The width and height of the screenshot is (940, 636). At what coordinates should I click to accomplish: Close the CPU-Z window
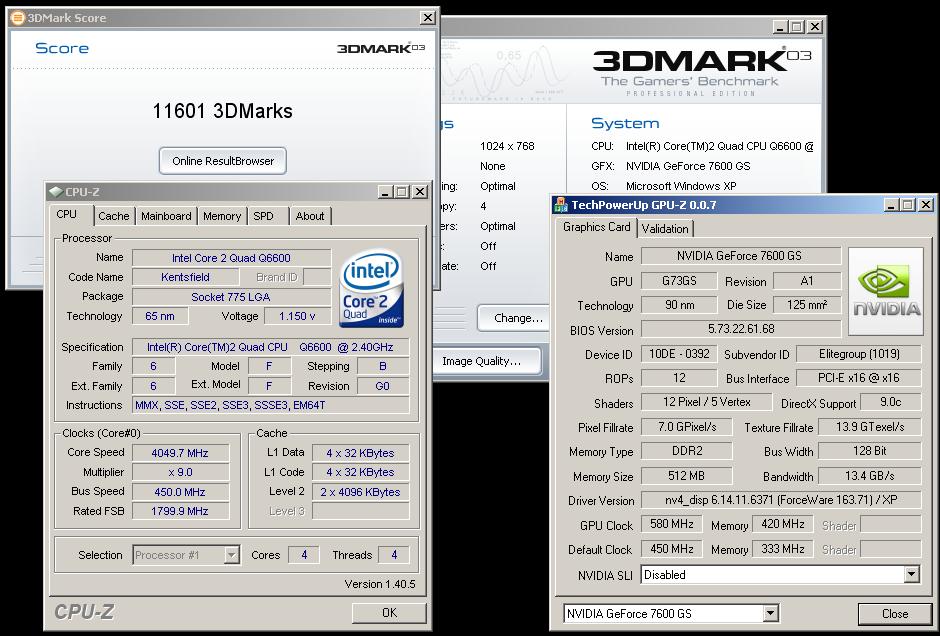(x=420, y=192)
